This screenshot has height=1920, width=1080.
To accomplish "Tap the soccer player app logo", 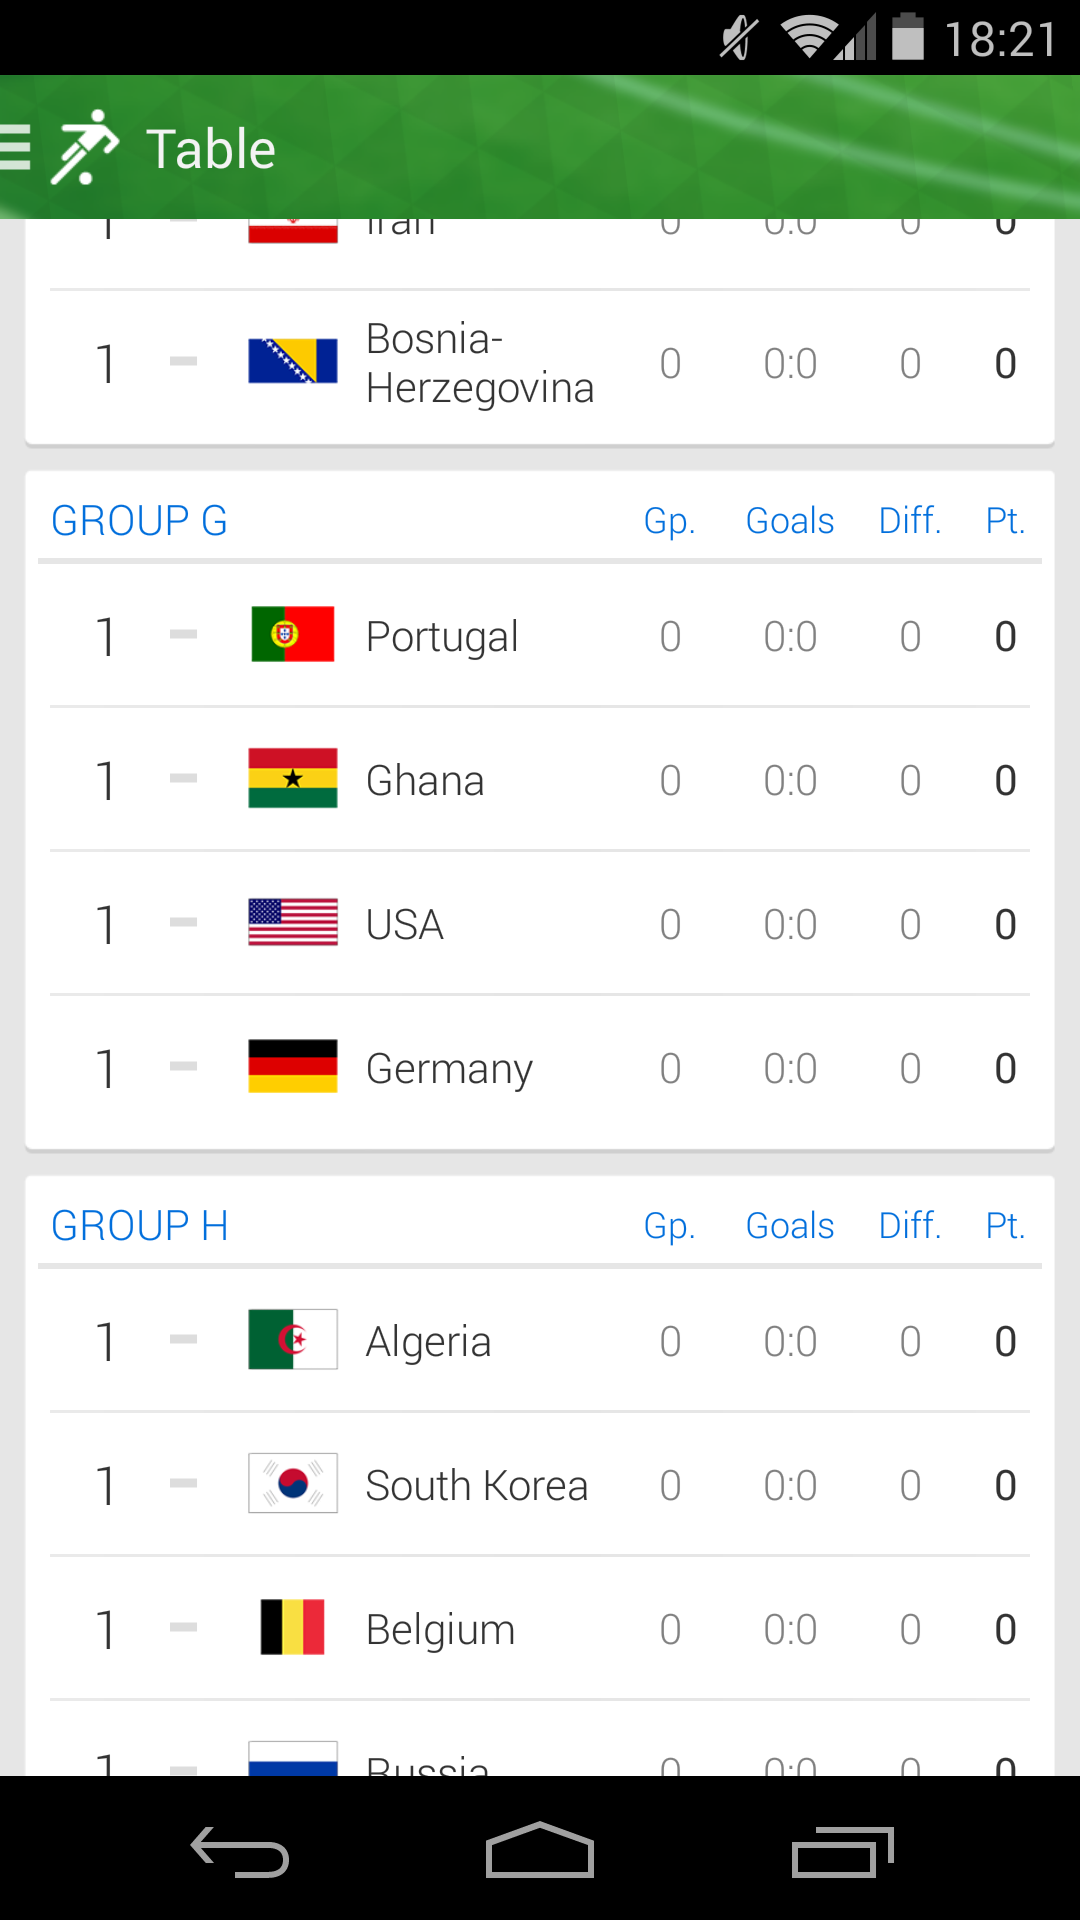I will 85,148.
